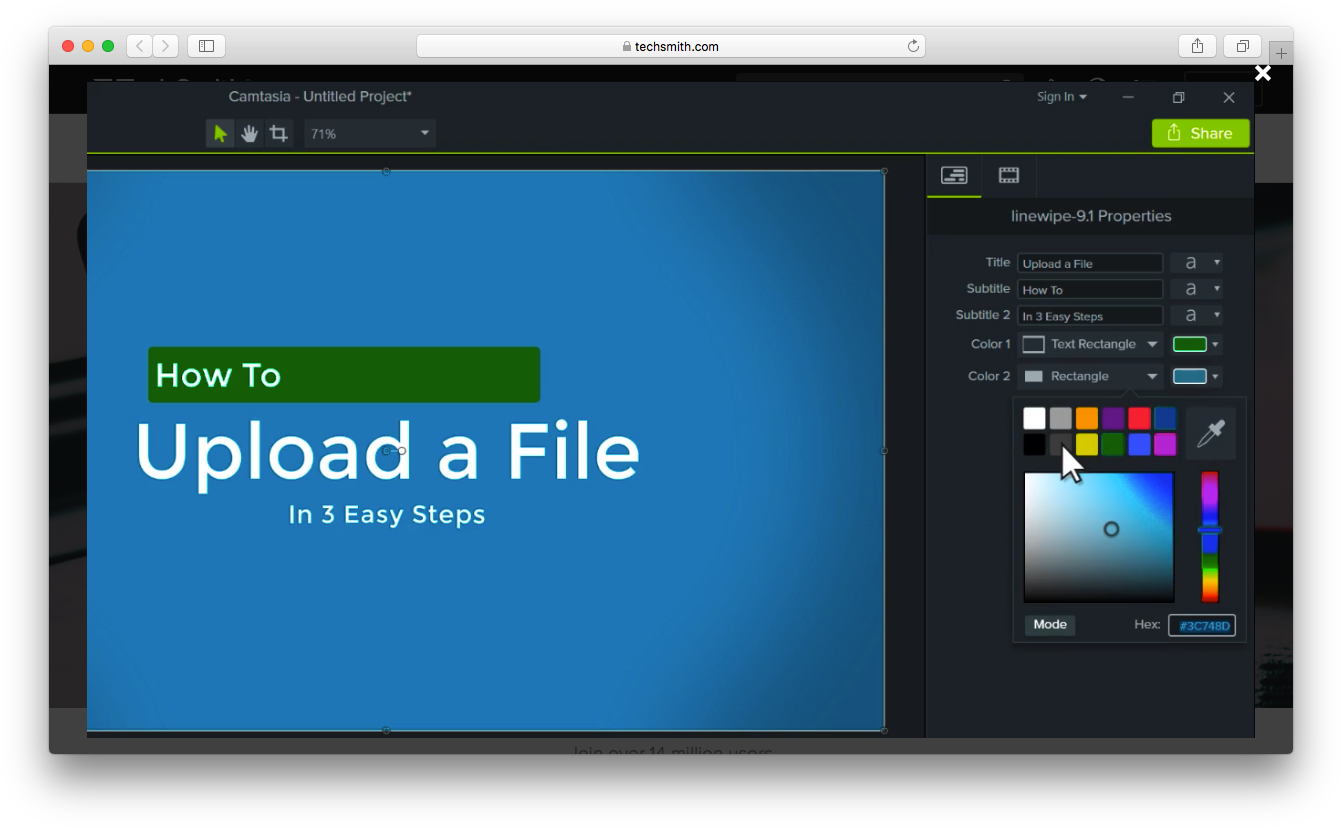Pick the black preset color
The image size is (1341, 828).
click(1034, 444)
